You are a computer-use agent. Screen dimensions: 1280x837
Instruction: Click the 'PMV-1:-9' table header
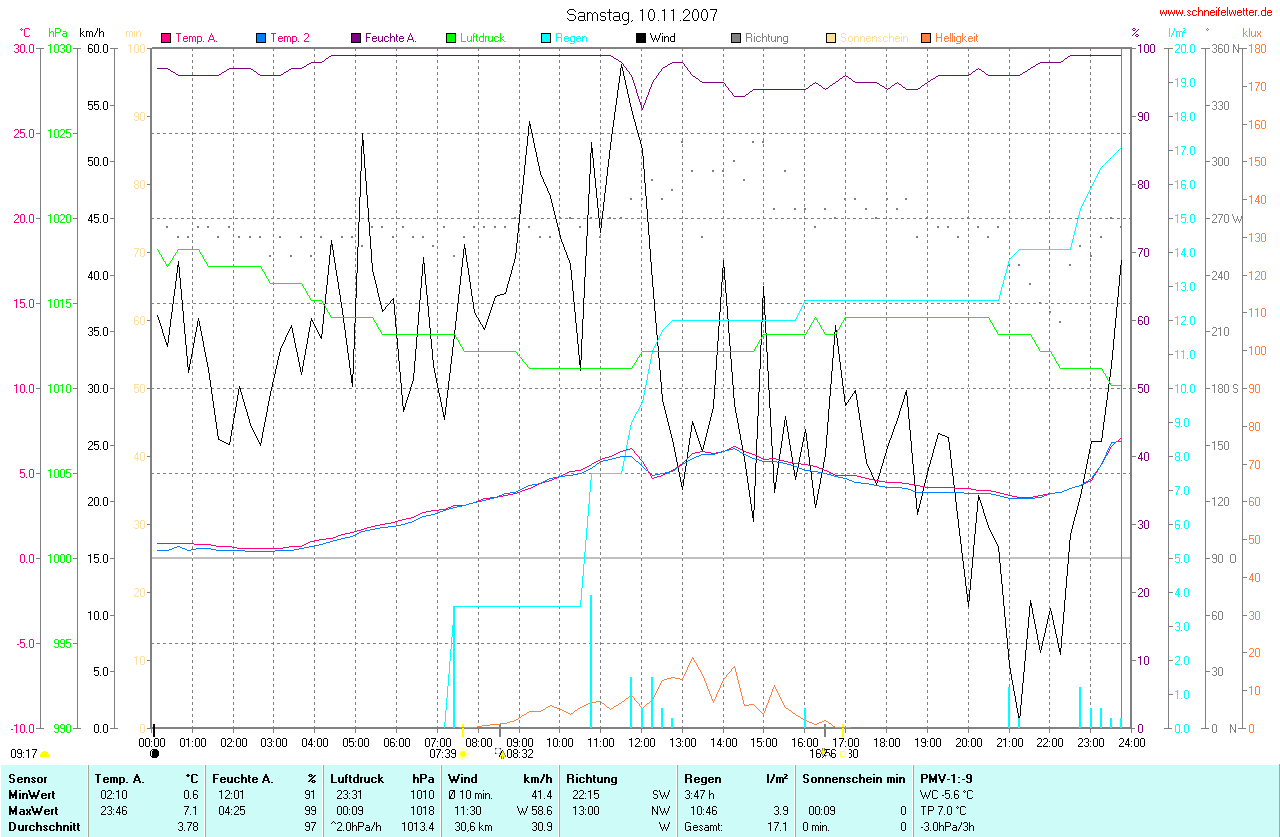946,778
